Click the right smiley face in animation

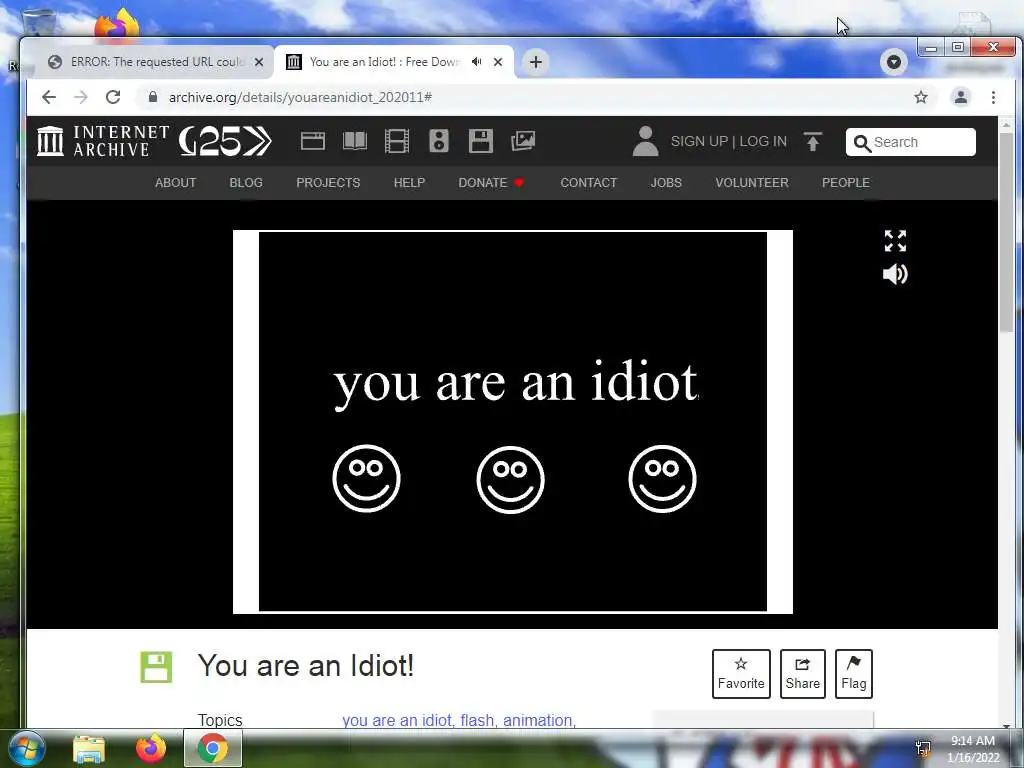pyautogui.click(x=663, y=479)
